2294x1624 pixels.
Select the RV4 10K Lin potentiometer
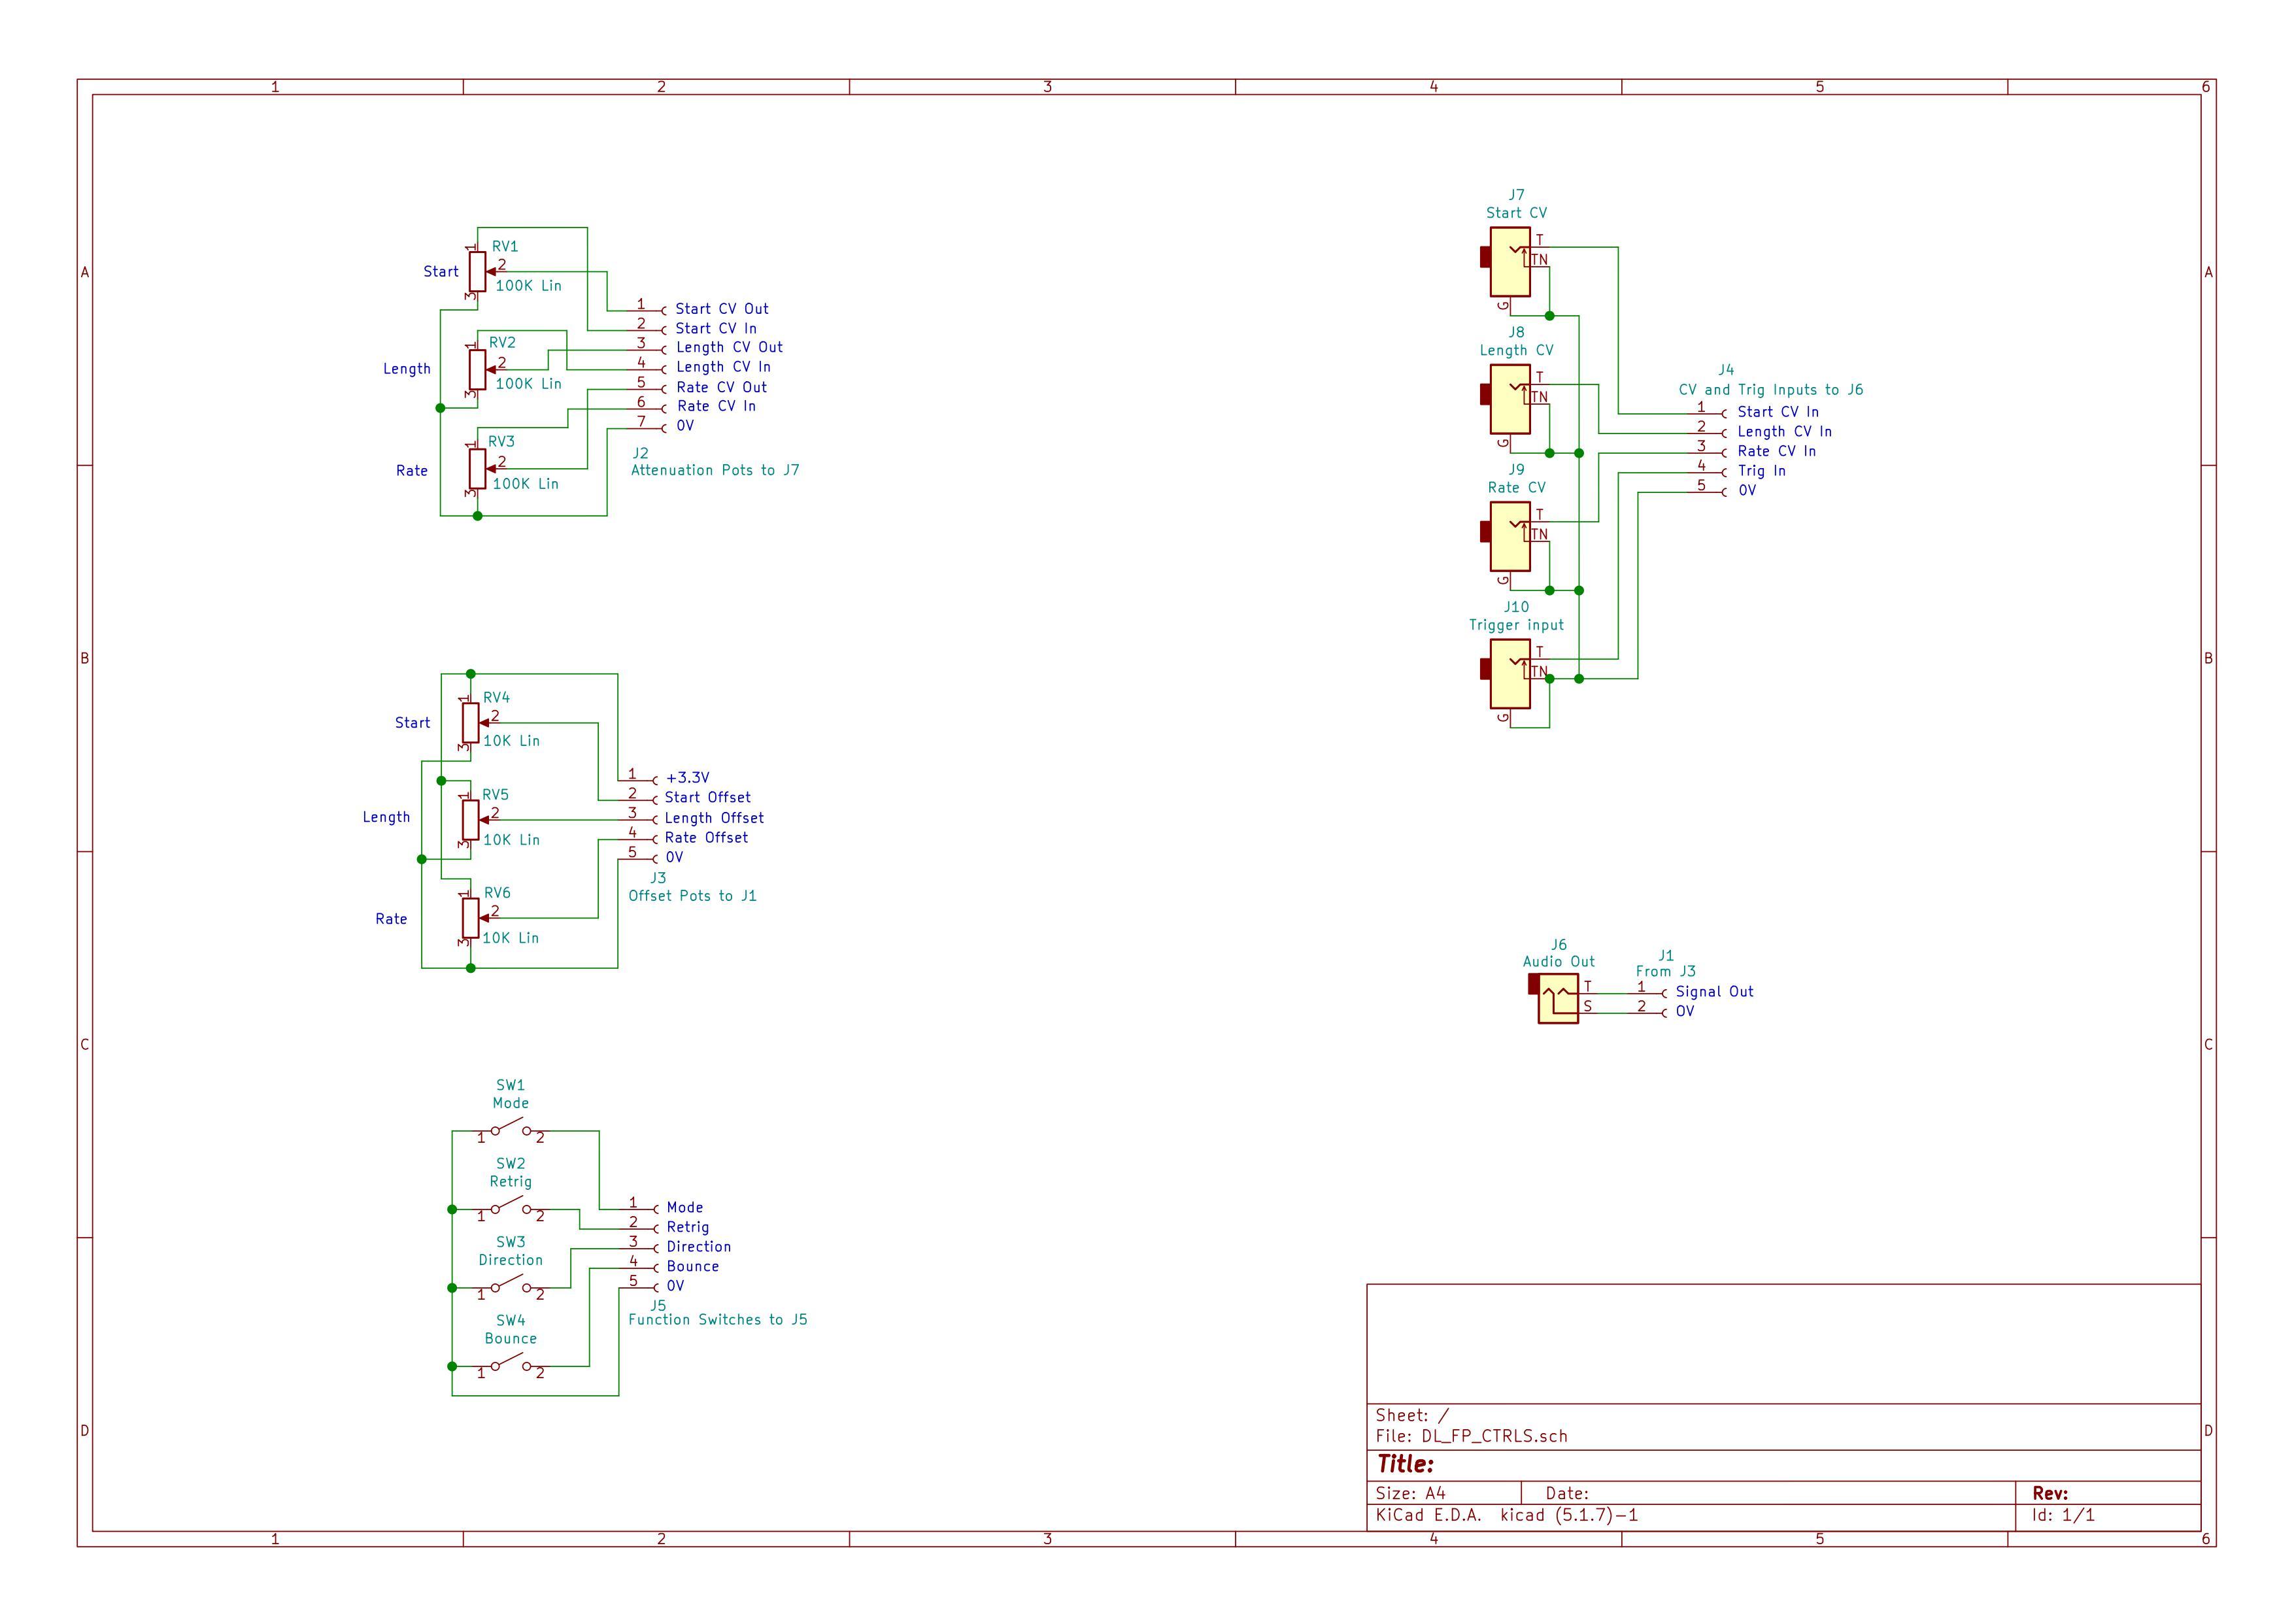tap(470, 722)
